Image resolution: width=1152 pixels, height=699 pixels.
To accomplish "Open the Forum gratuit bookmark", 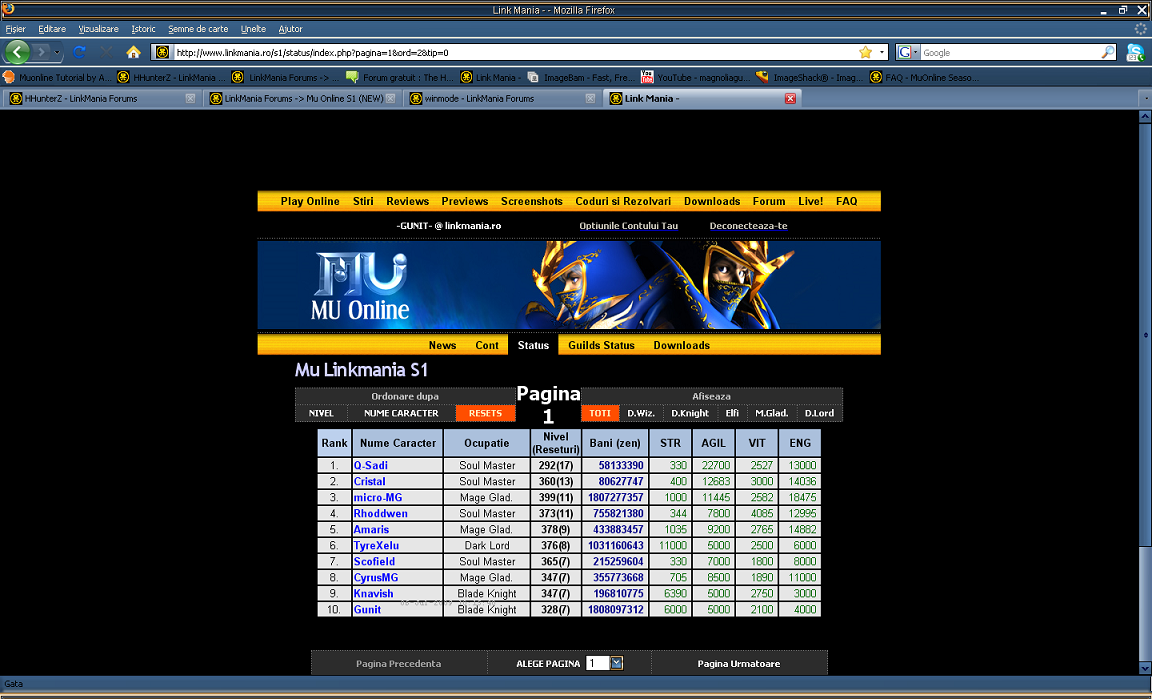I will (x=400, y=77).
